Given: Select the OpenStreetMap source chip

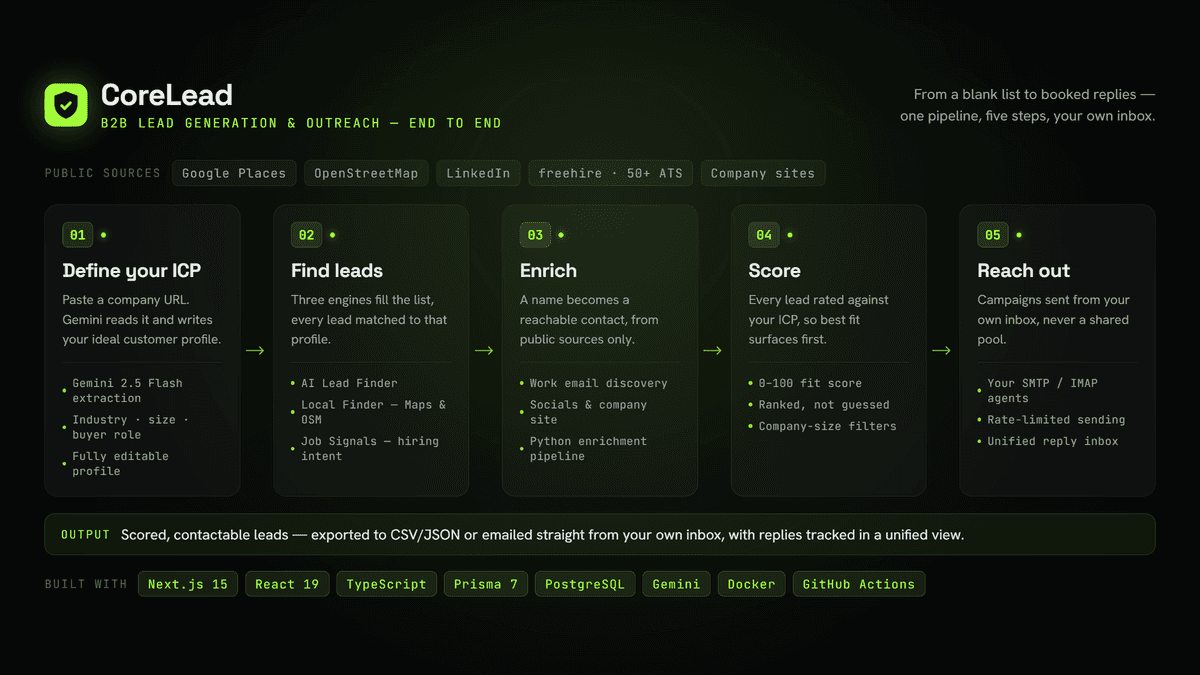Looking at the screenshot, I should [x=366, y=173].
